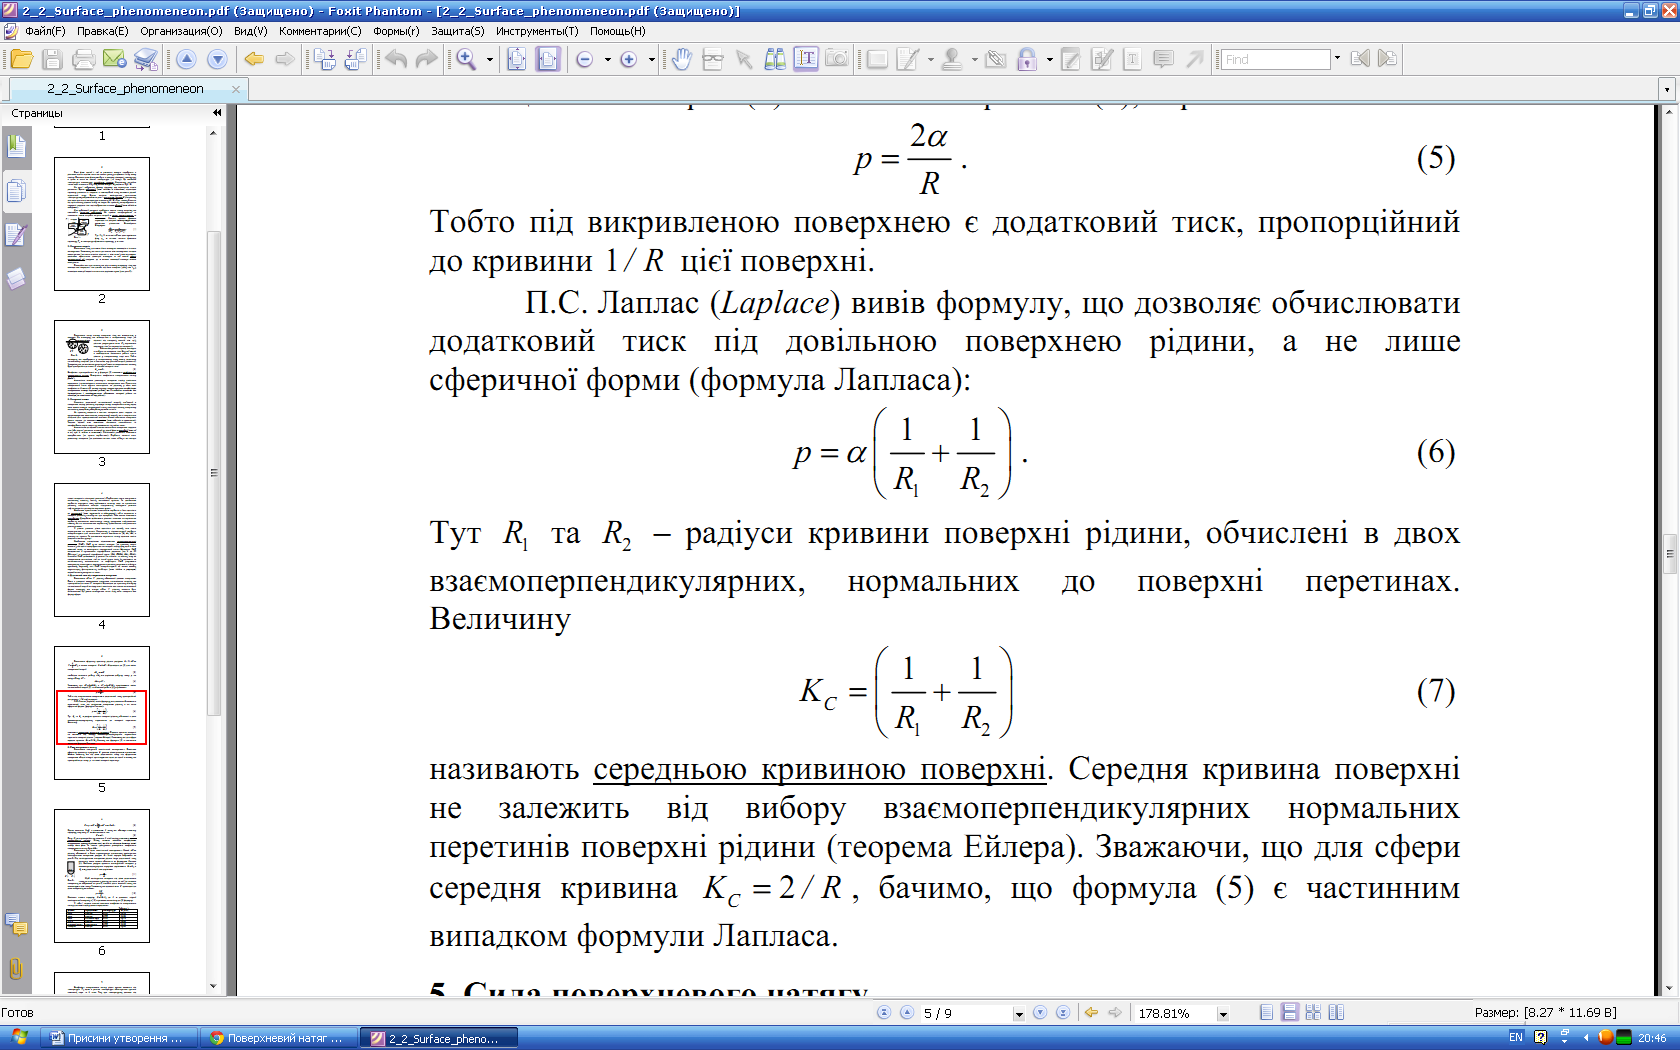The width and height of the screenshot is (1680, 1050).
Task: Switch to continuous page layout in status bar
Action: pos(1290,1013)
